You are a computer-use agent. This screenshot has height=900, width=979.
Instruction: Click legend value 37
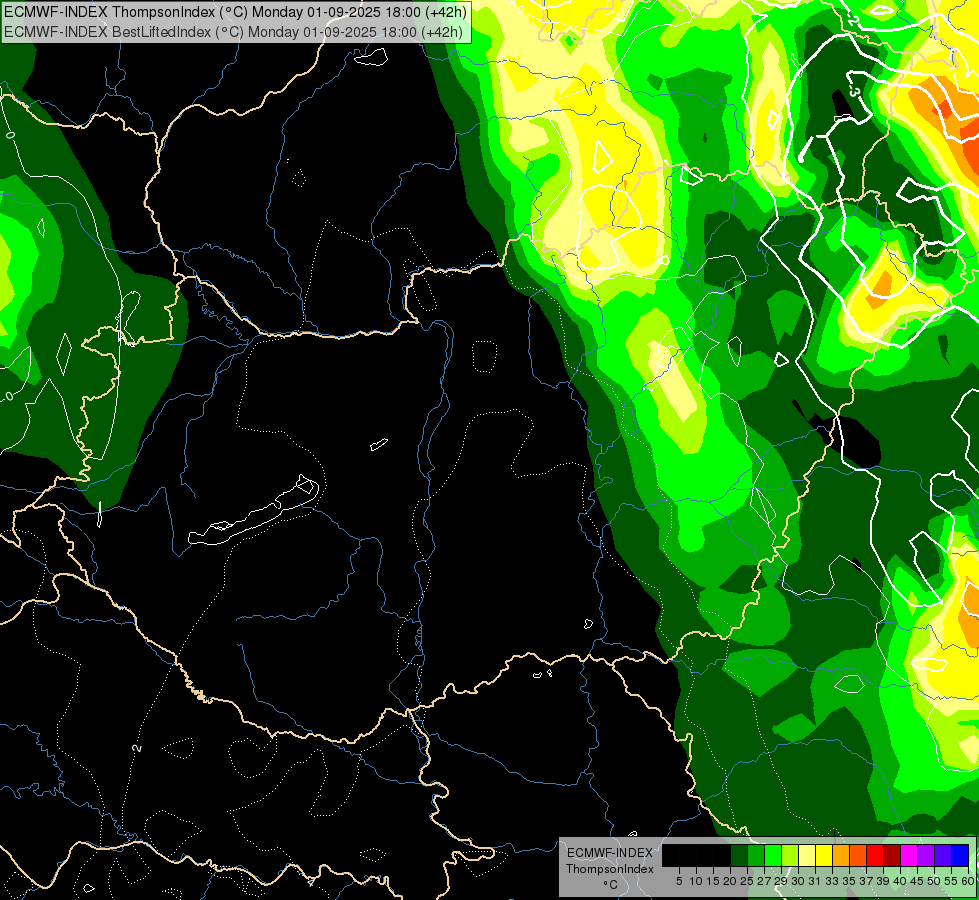(867, 881)
